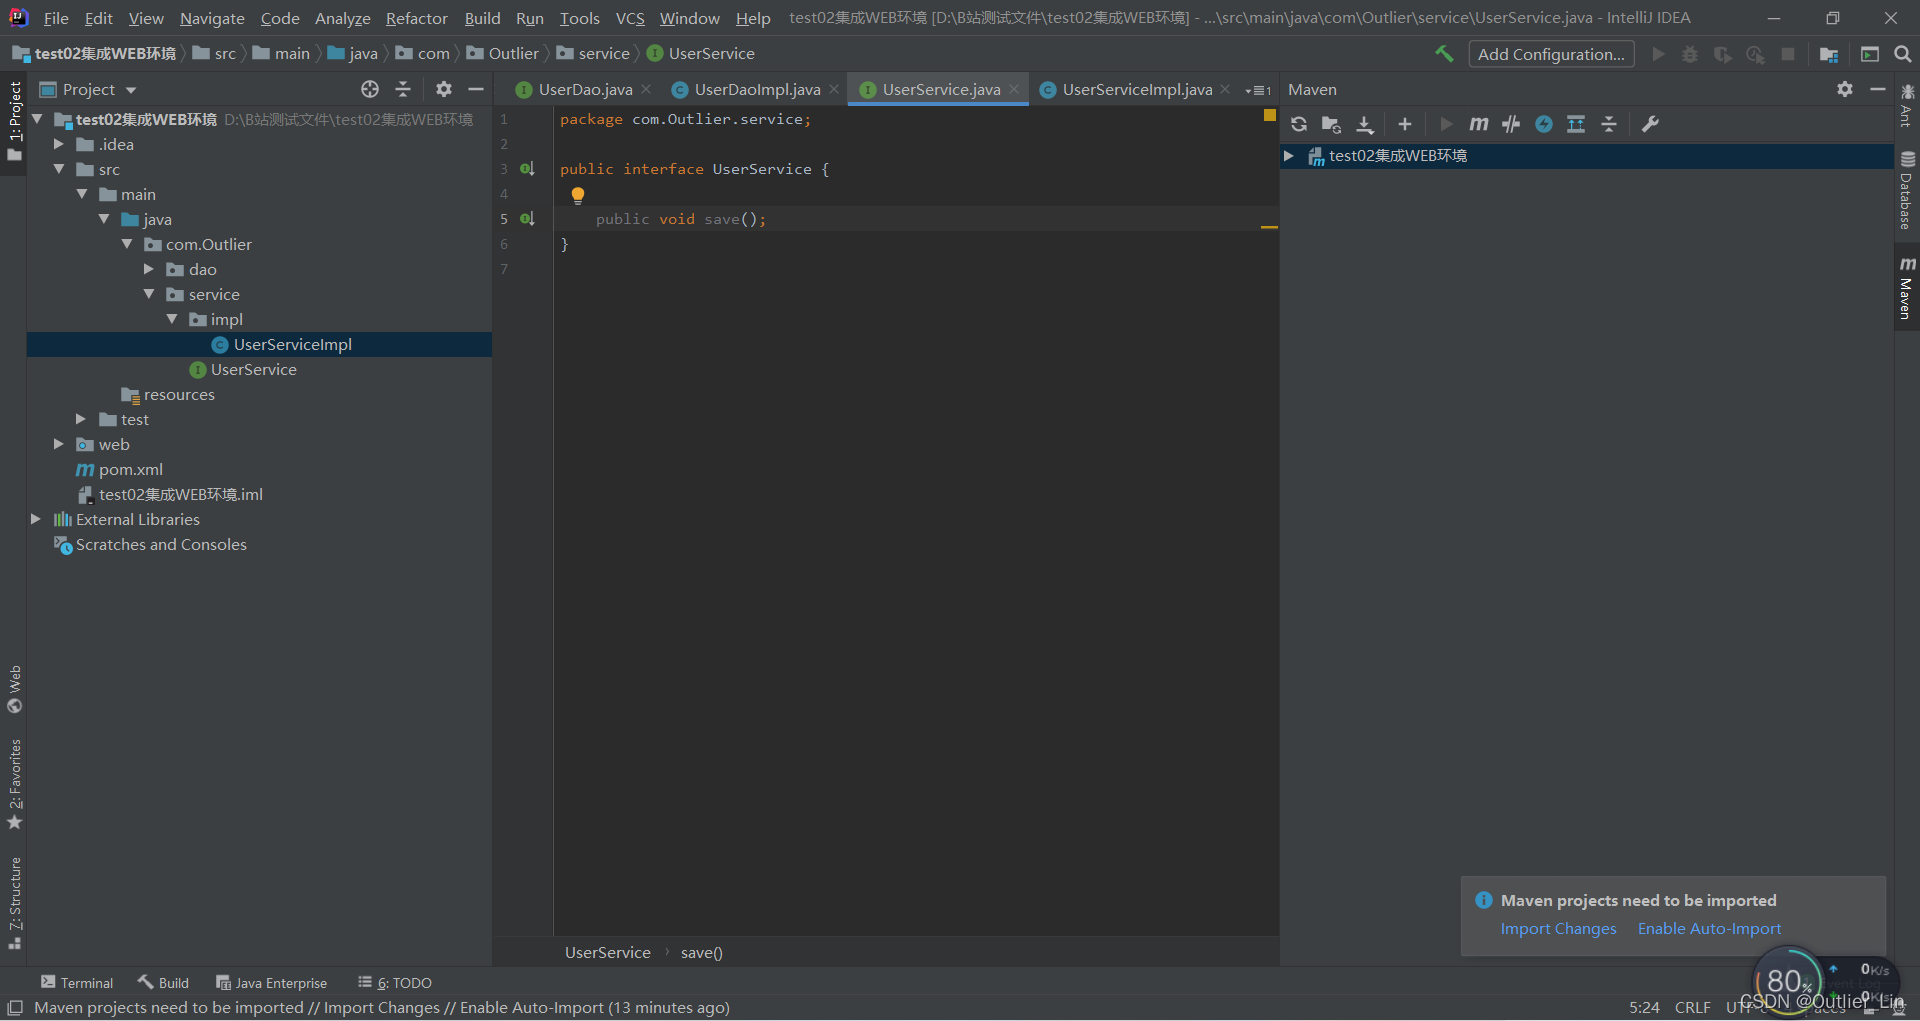Switch to UserServiceImpl.java tab

(x=1137, y=90)
